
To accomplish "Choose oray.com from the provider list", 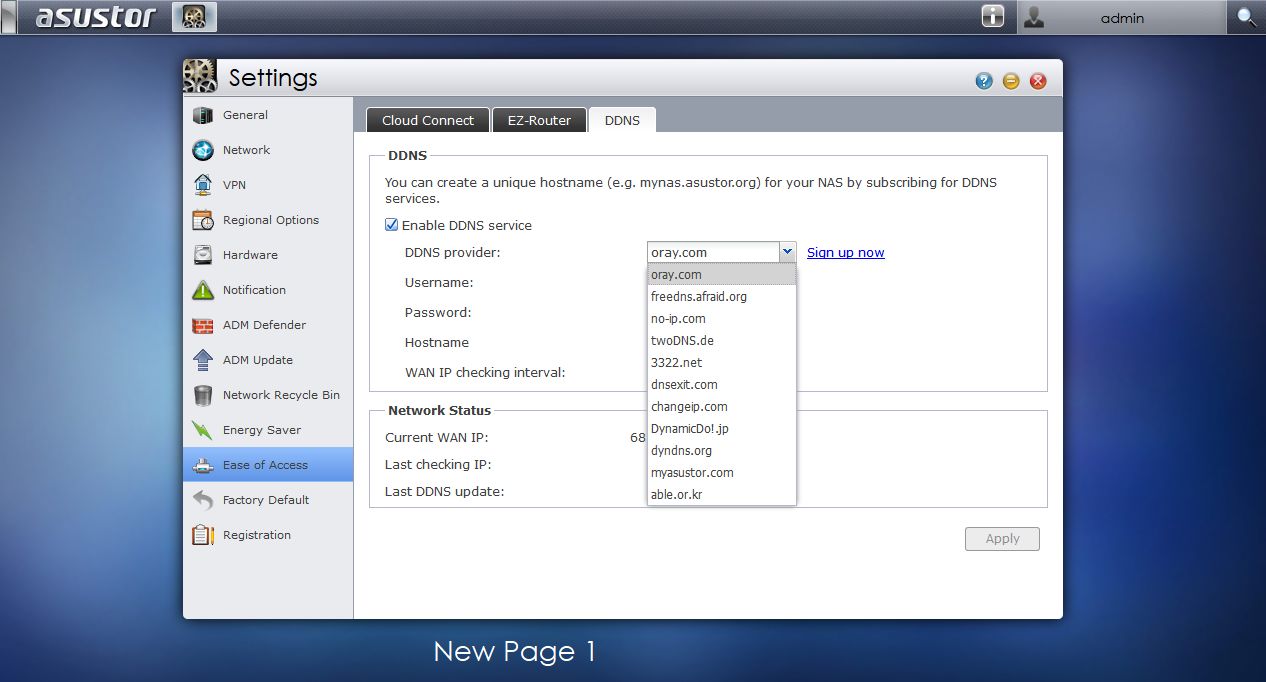I will (722, 274).
